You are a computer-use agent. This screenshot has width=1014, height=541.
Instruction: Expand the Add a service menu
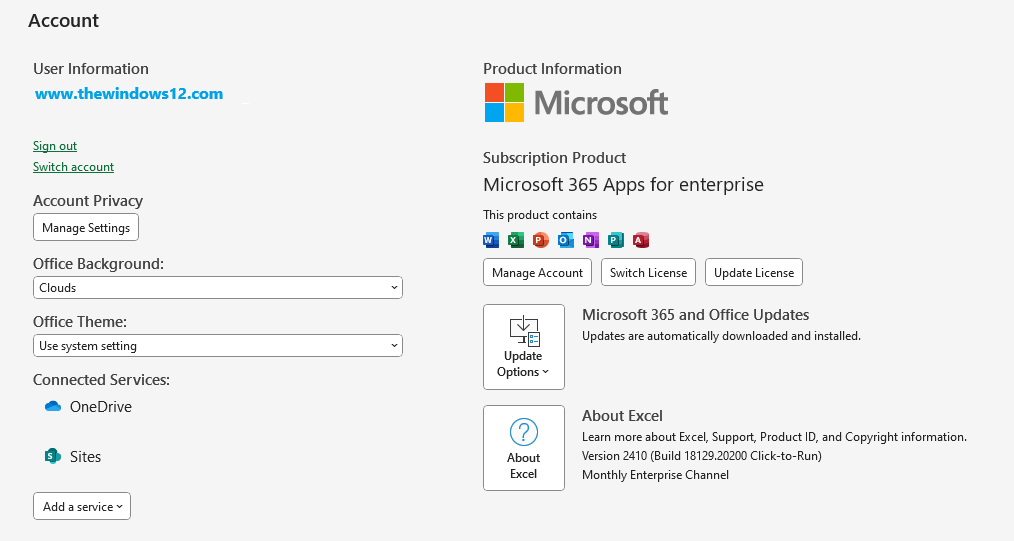pyautogui.click(x=82, y=506)
